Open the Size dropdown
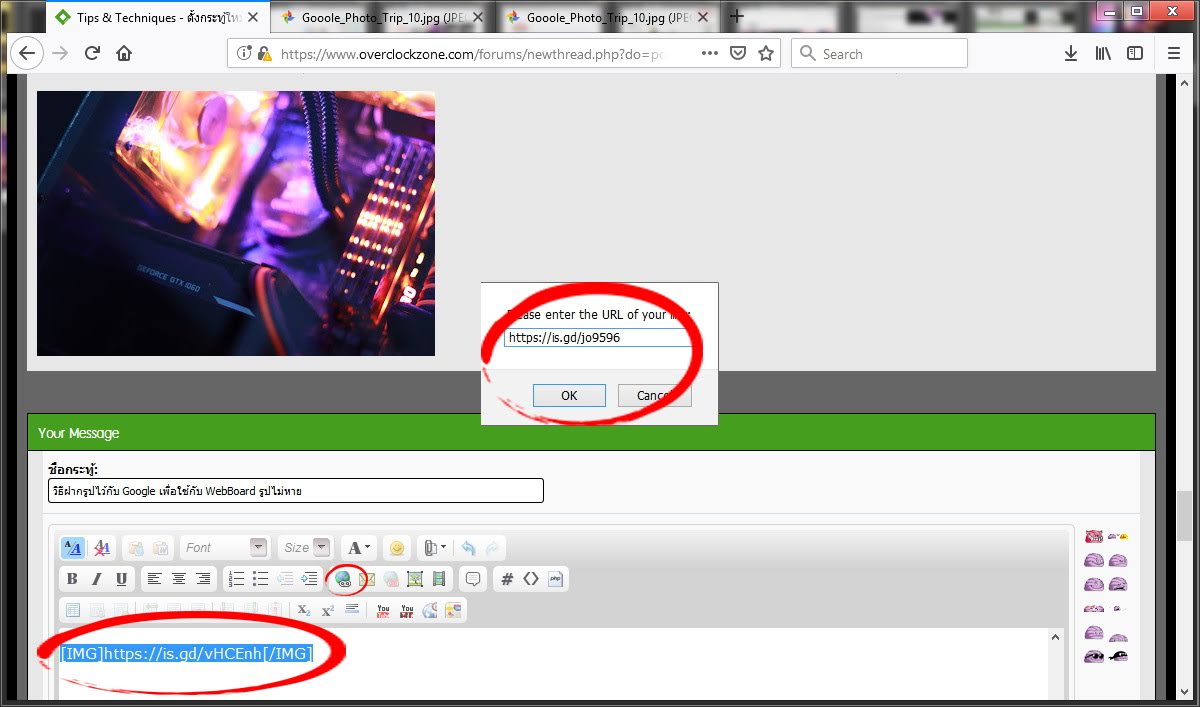This screenshot has width=1200, height=707. (x=305, y=548)
